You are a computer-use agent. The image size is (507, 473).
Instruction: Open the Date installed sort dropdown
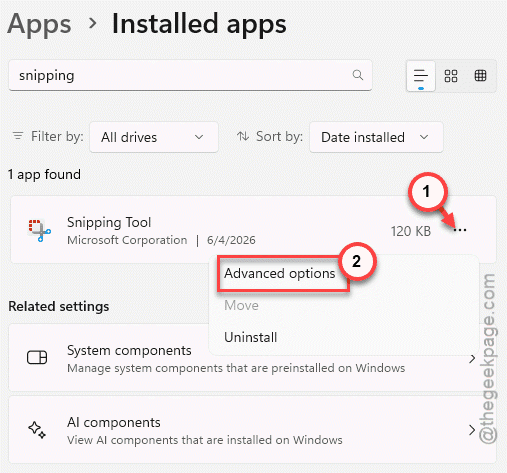[376, 137]
